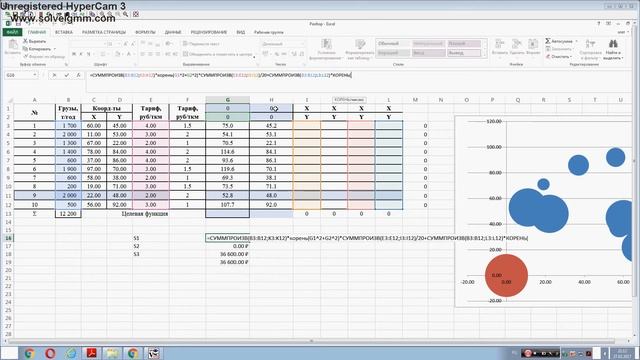
Task: Open Find and Select (Найти и выделить) binoculars
Action: (613, 50)
